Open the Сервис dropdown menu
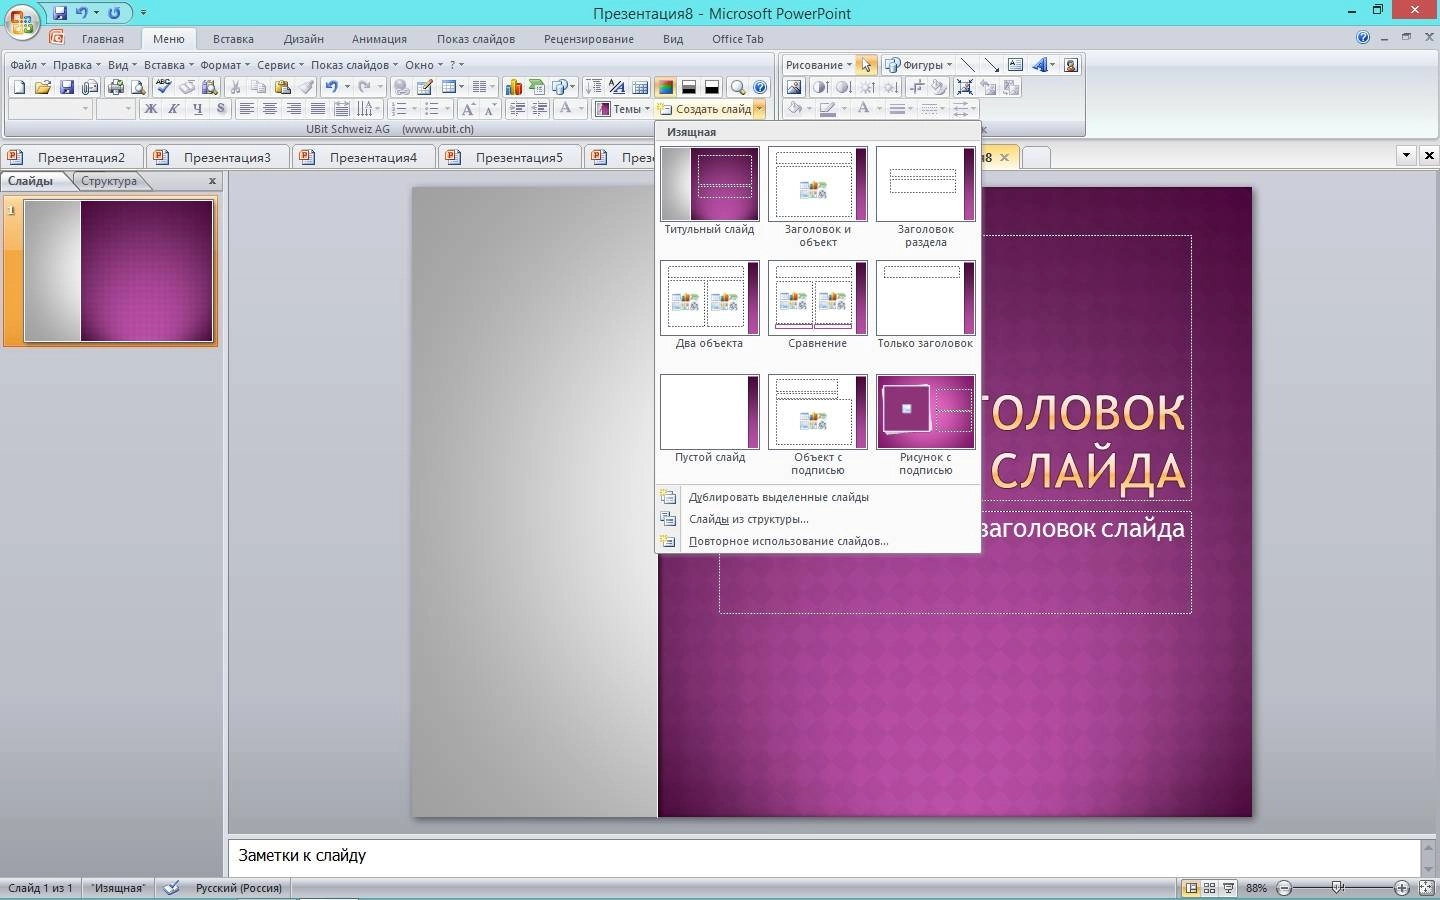Viewport: 1440px width, 900px height. pyautogui.click(x=280, y=65)
